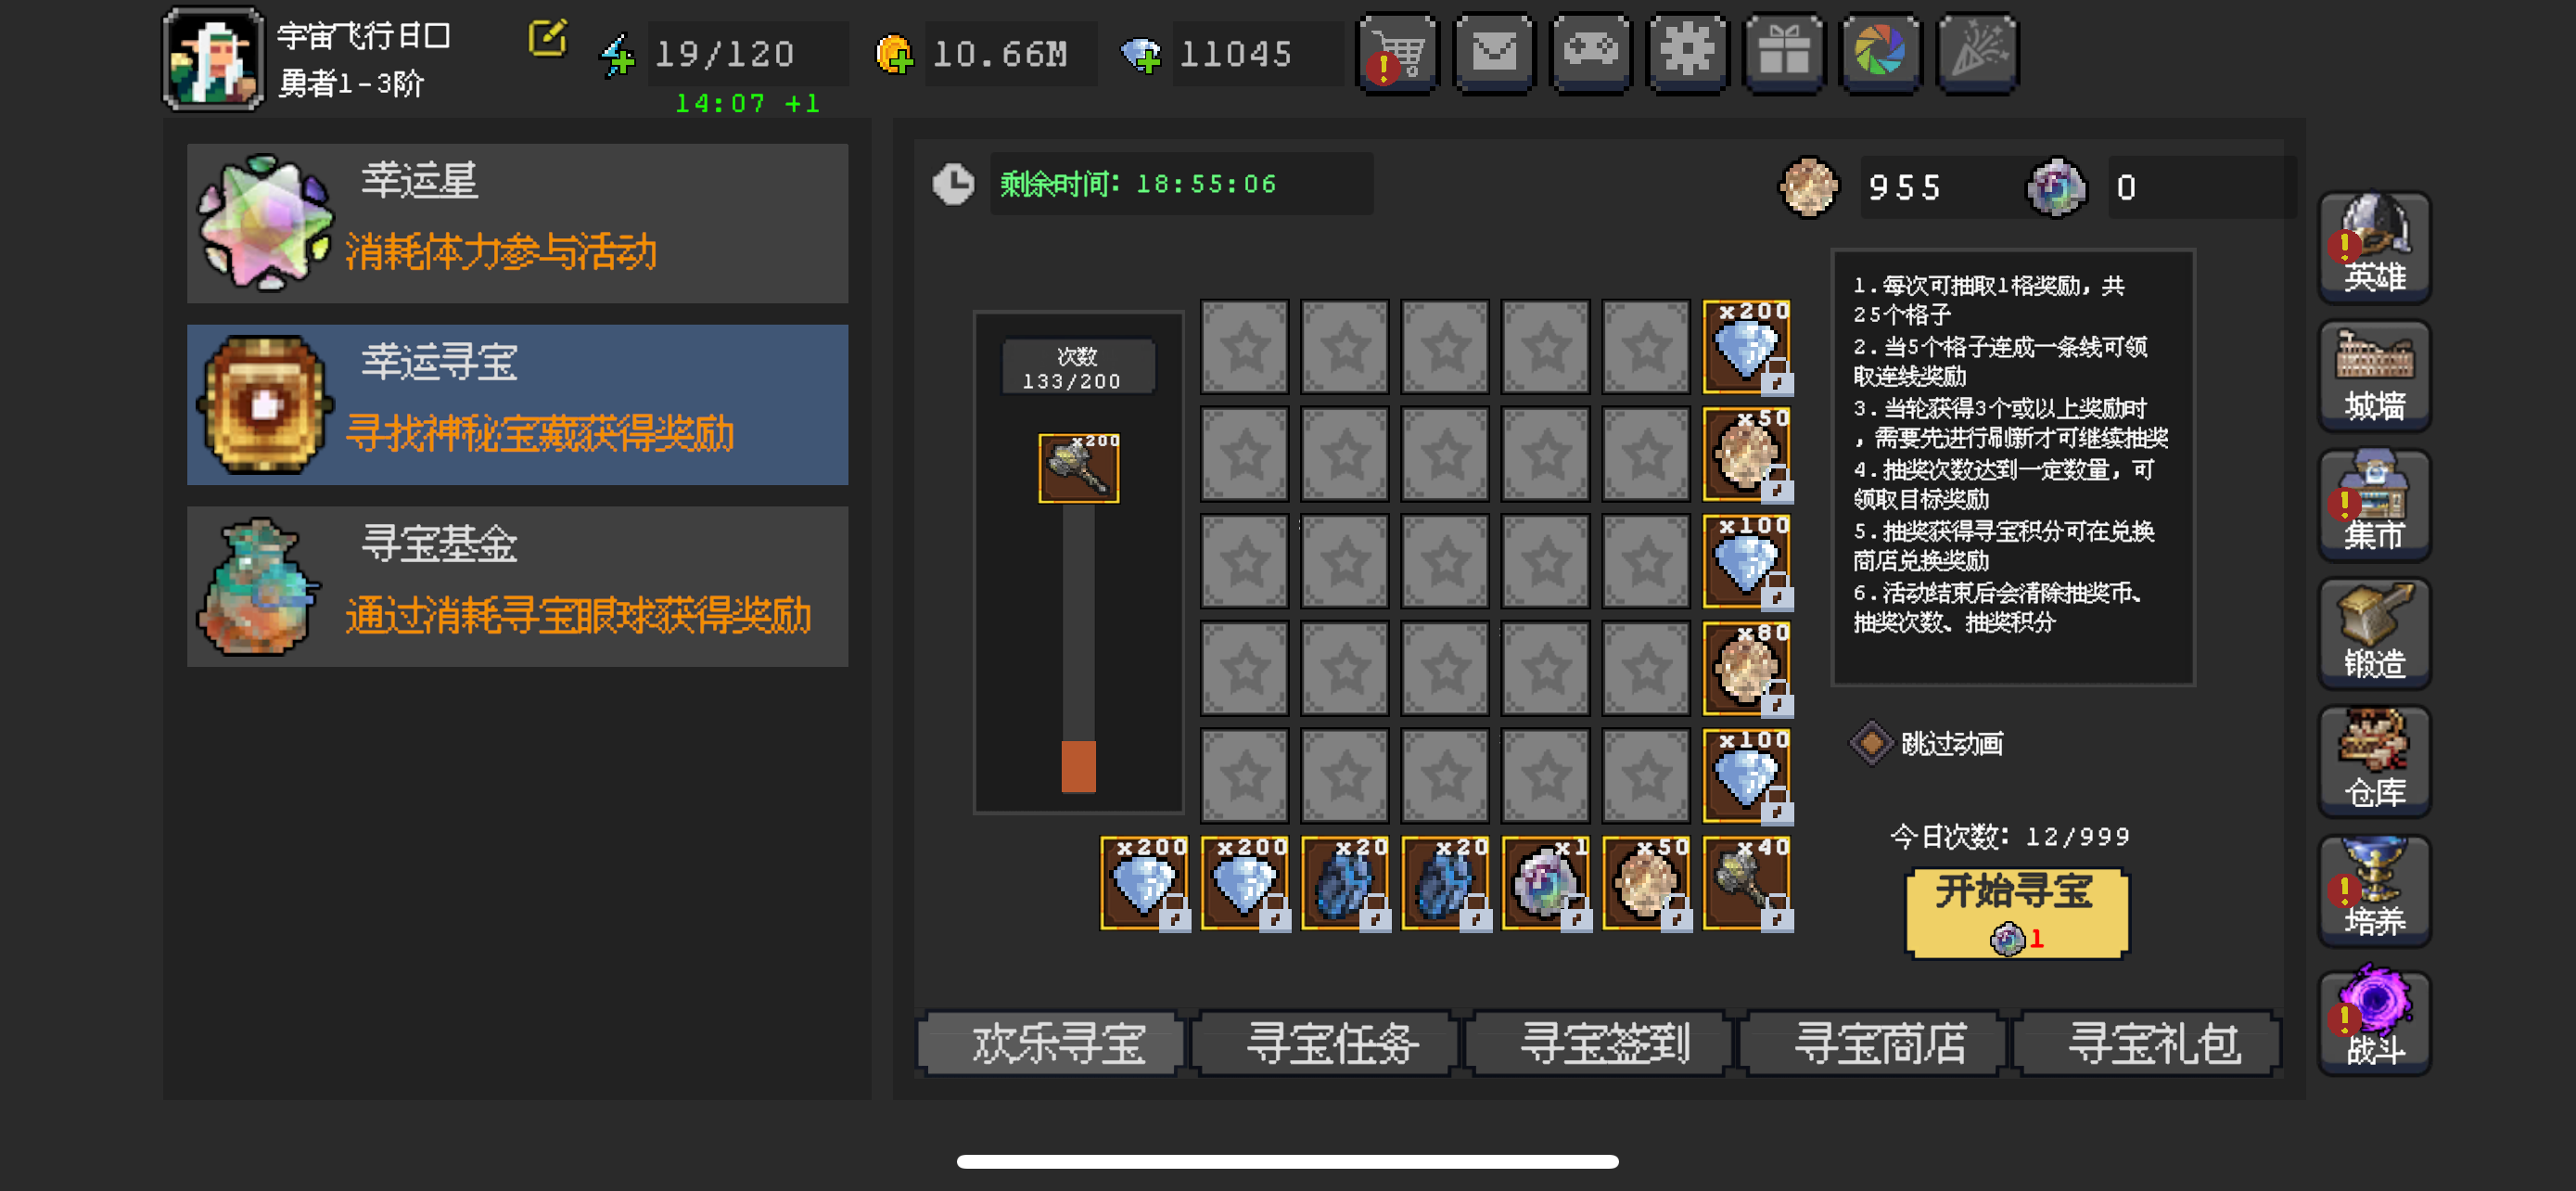Click the hammer x200 milestone reward
Screen dimensions: 2576x1191
tap(1078, 468)
